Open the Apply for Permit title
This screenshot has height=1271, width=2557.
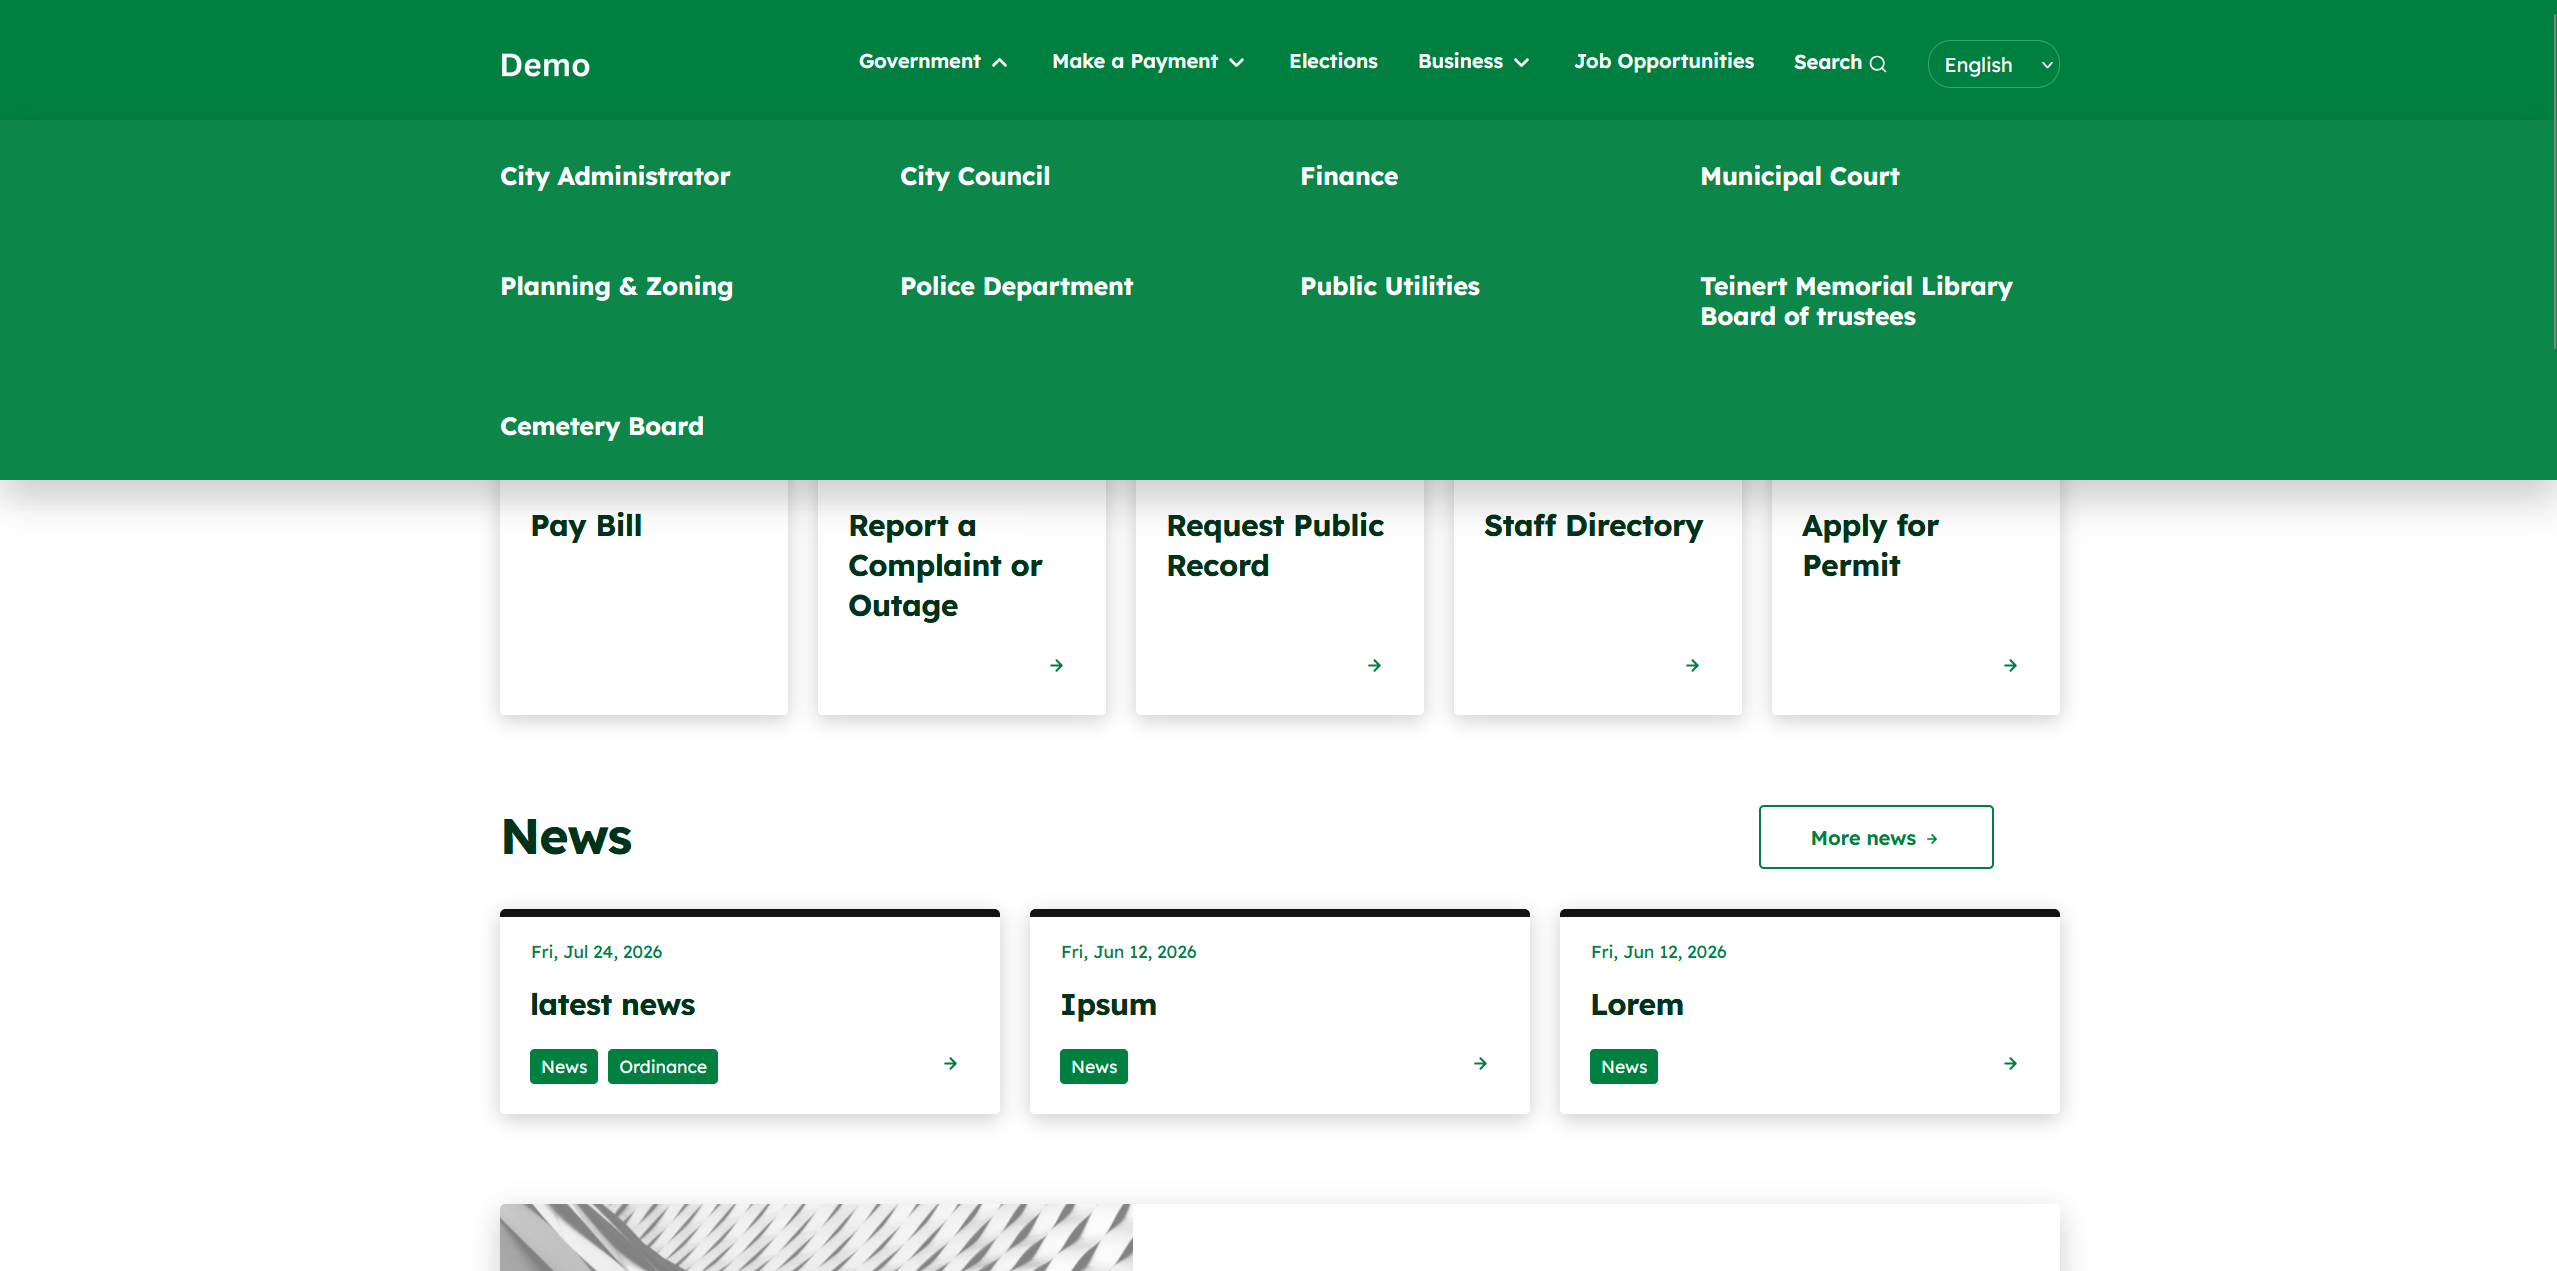pos(1870,545)
